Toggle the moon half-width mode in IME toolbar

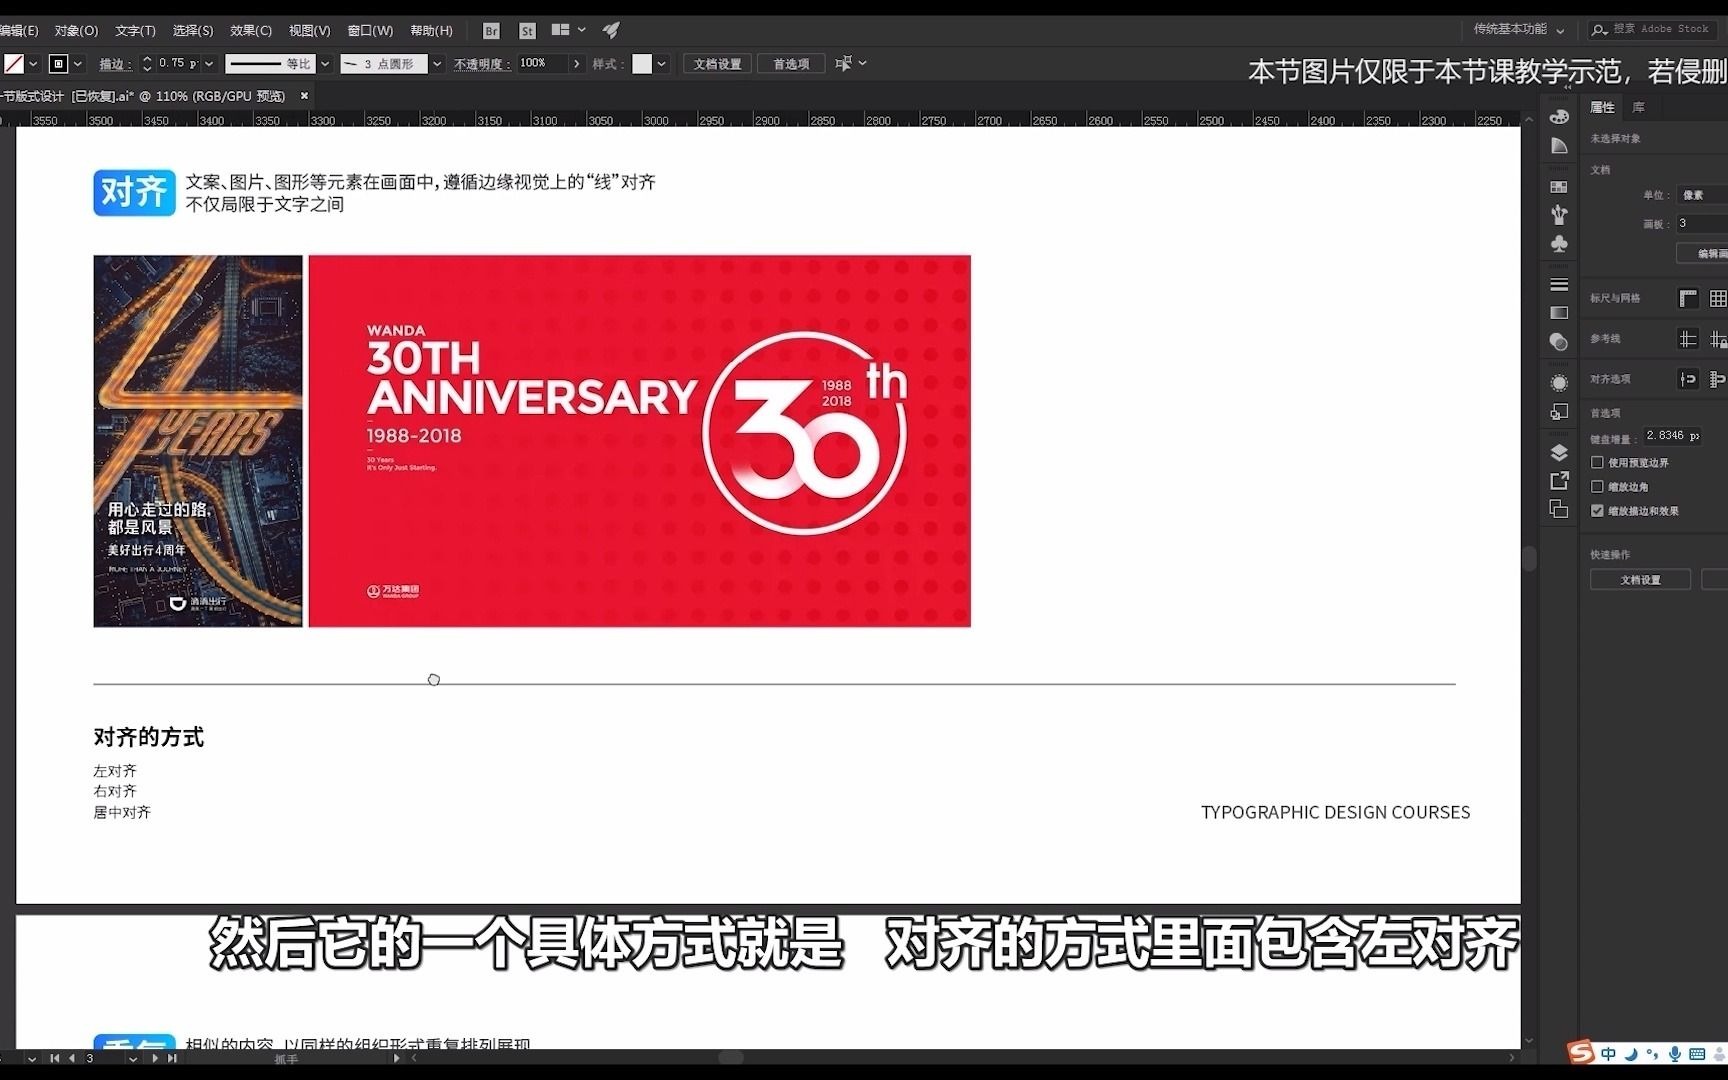1631,1054
